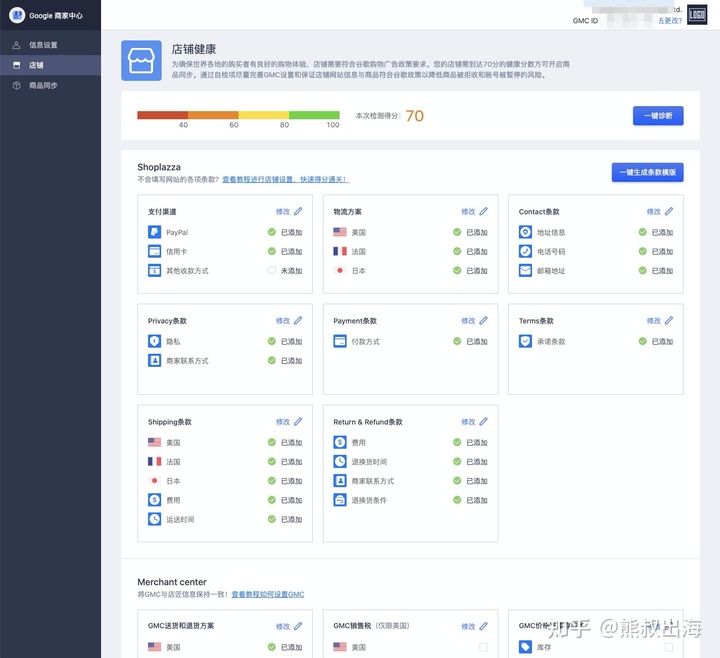Select 店铺 sidebar item

click(51, 65)
